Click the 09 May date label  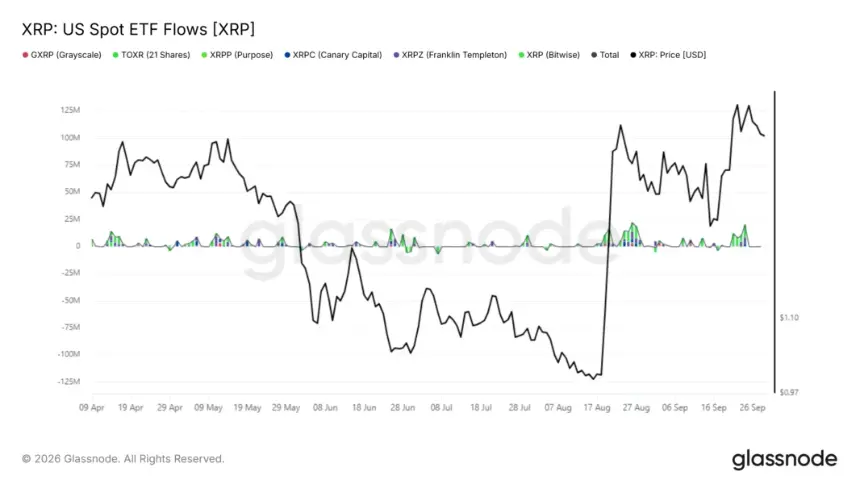(208, 408)
